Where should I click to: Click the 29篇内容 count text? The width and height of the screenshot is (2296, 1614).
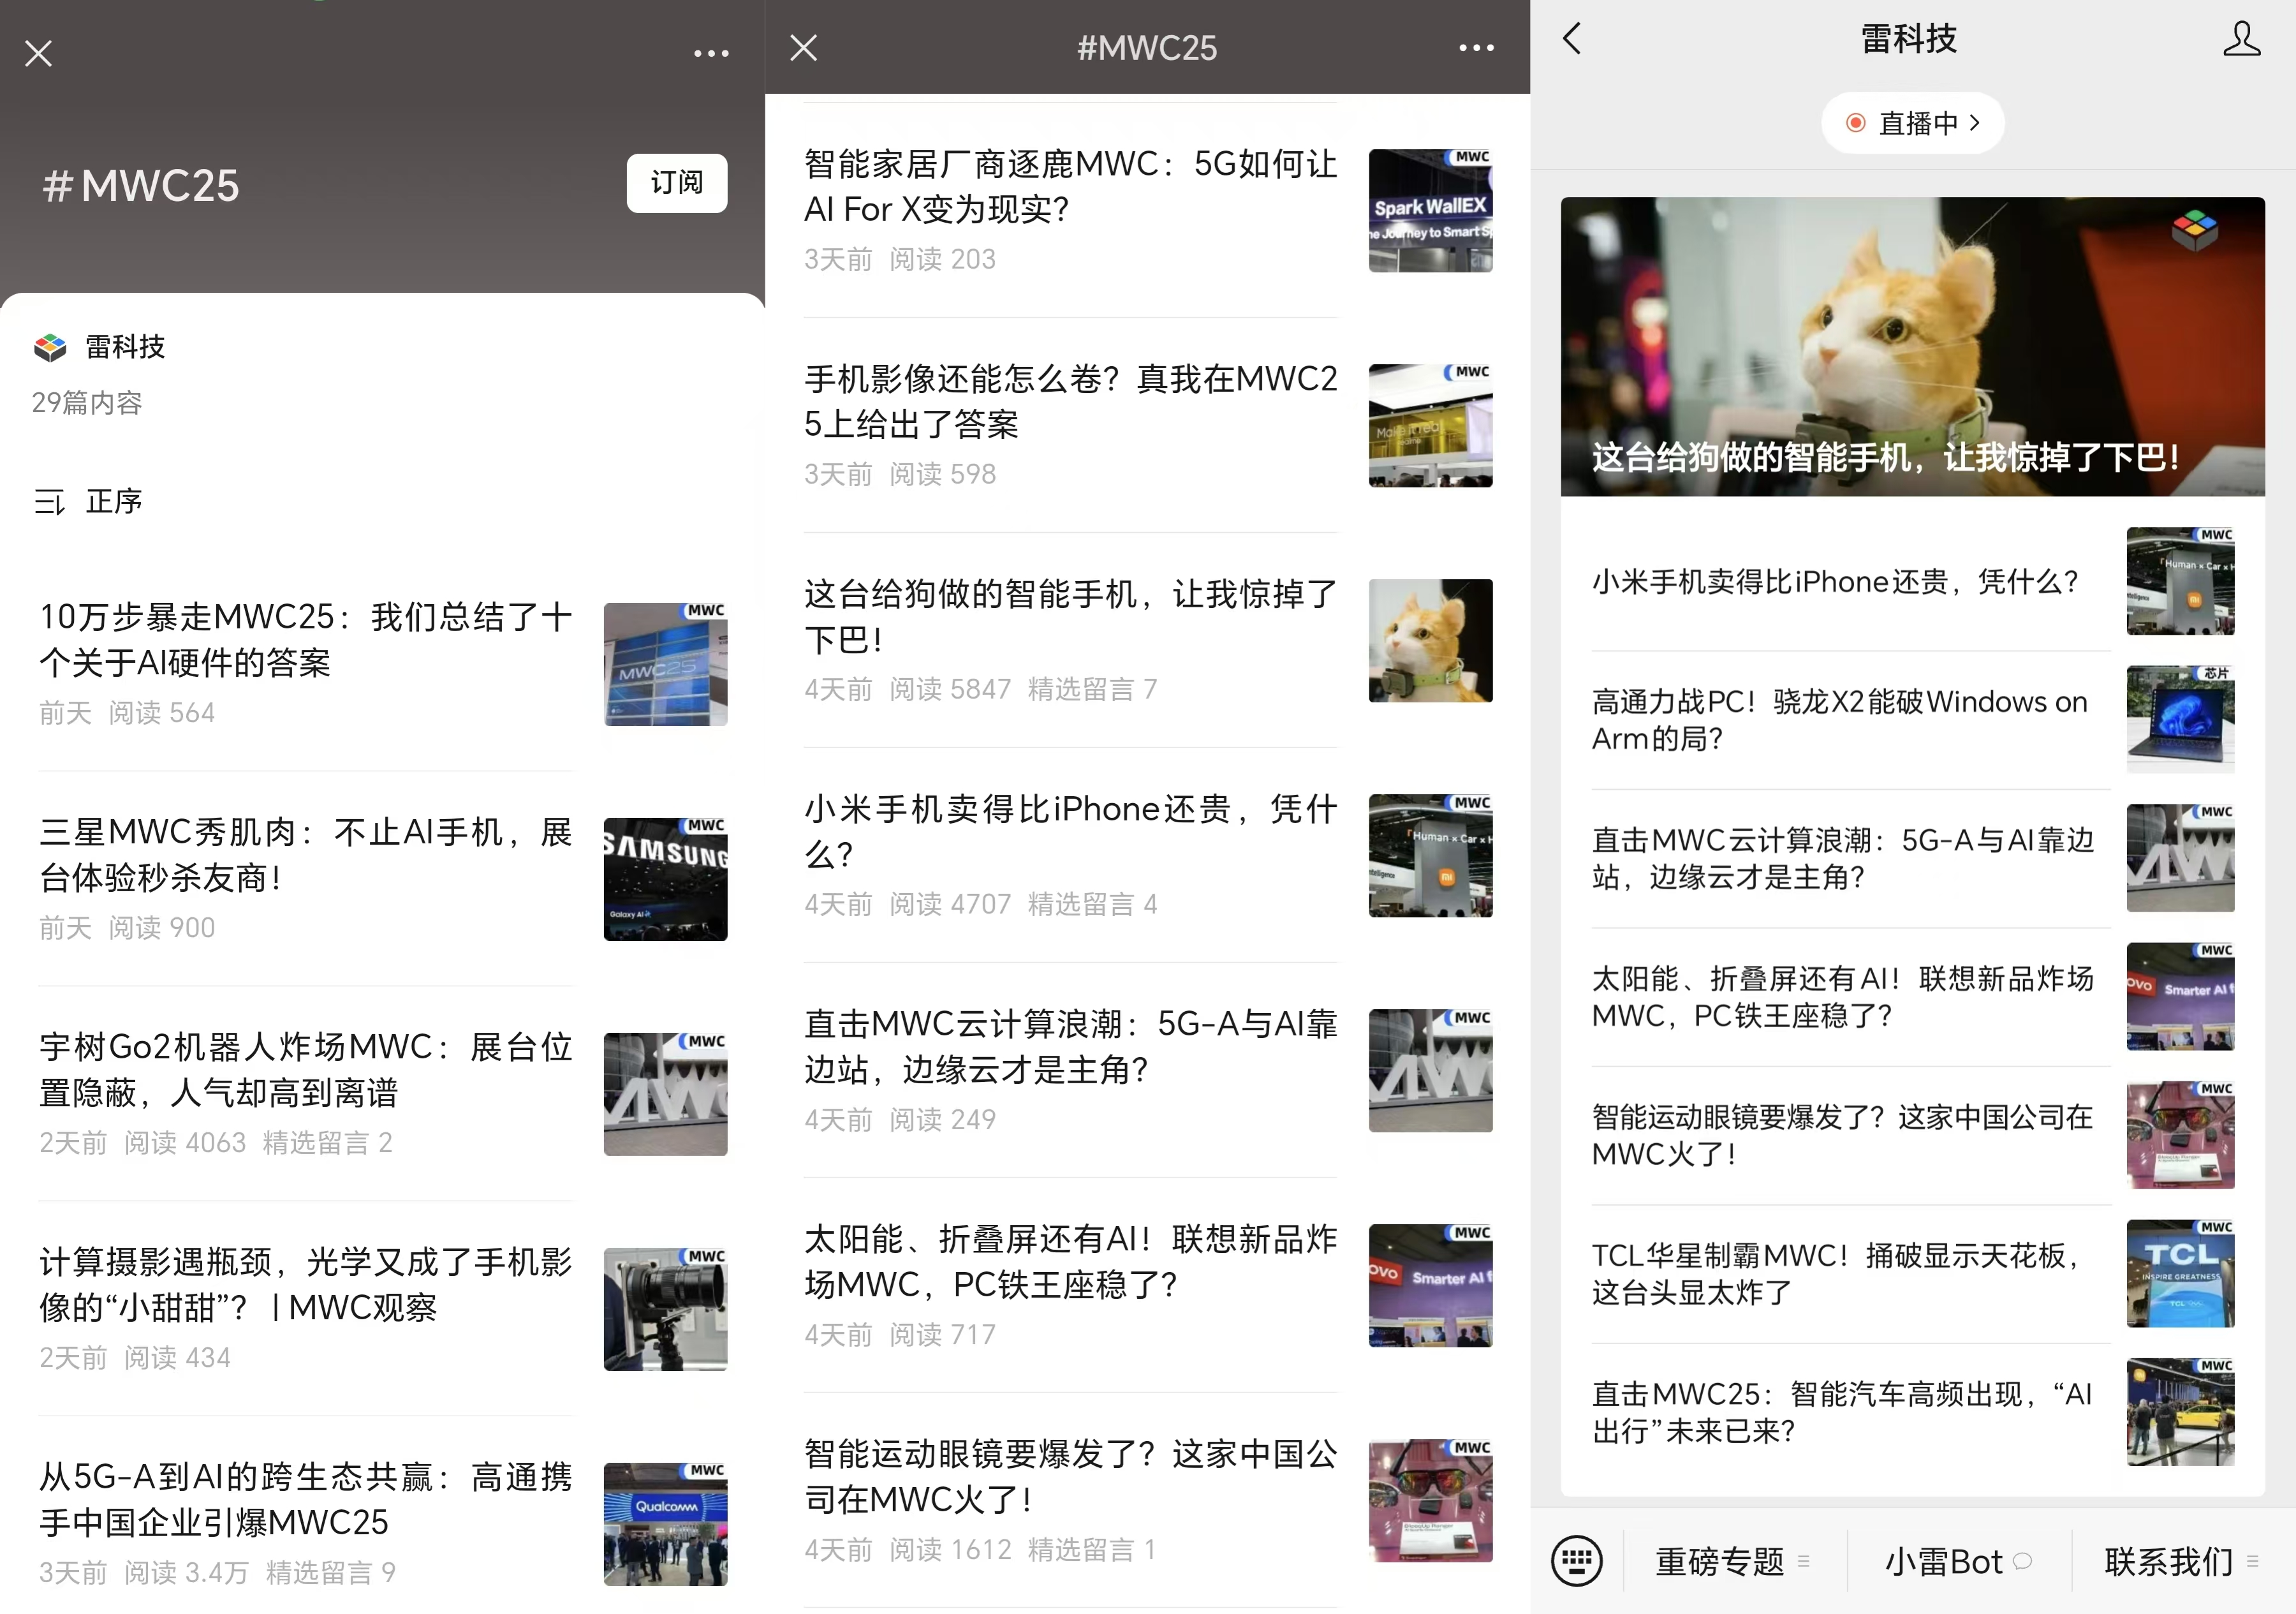pos(87,403)
